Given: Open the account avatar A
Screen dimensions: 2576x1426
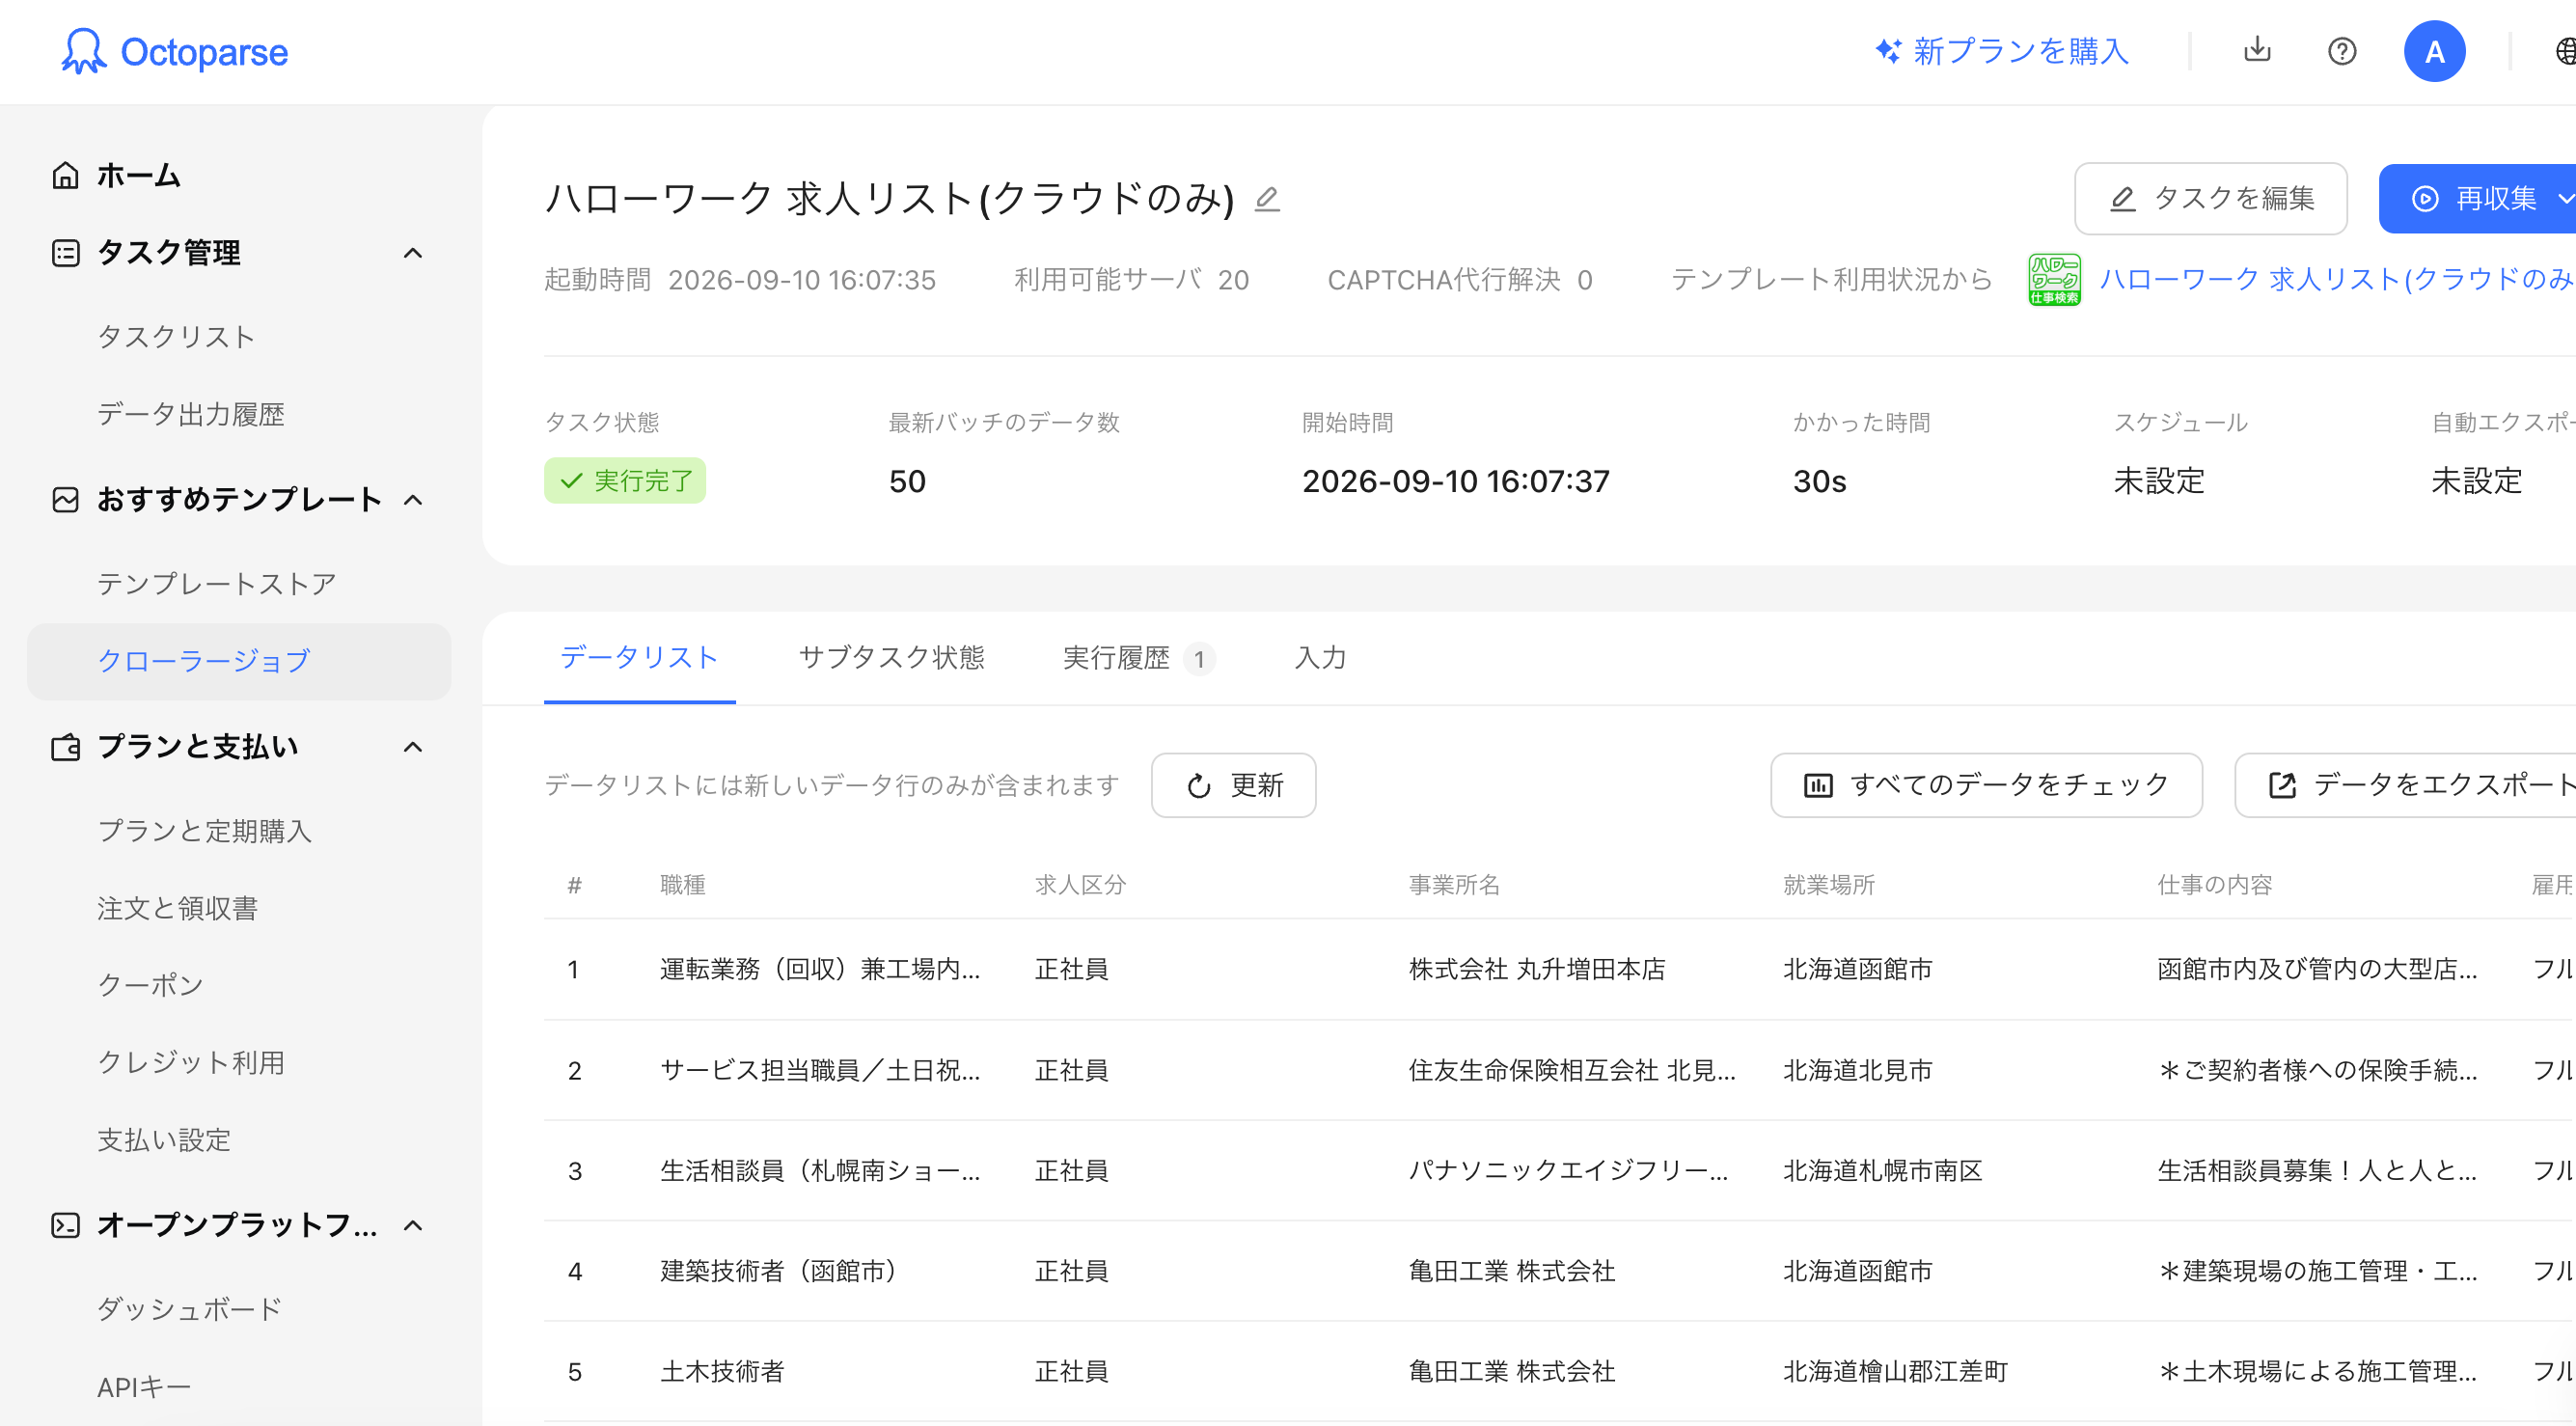Looking at the screenshot, I should [x=2434, y=51].
